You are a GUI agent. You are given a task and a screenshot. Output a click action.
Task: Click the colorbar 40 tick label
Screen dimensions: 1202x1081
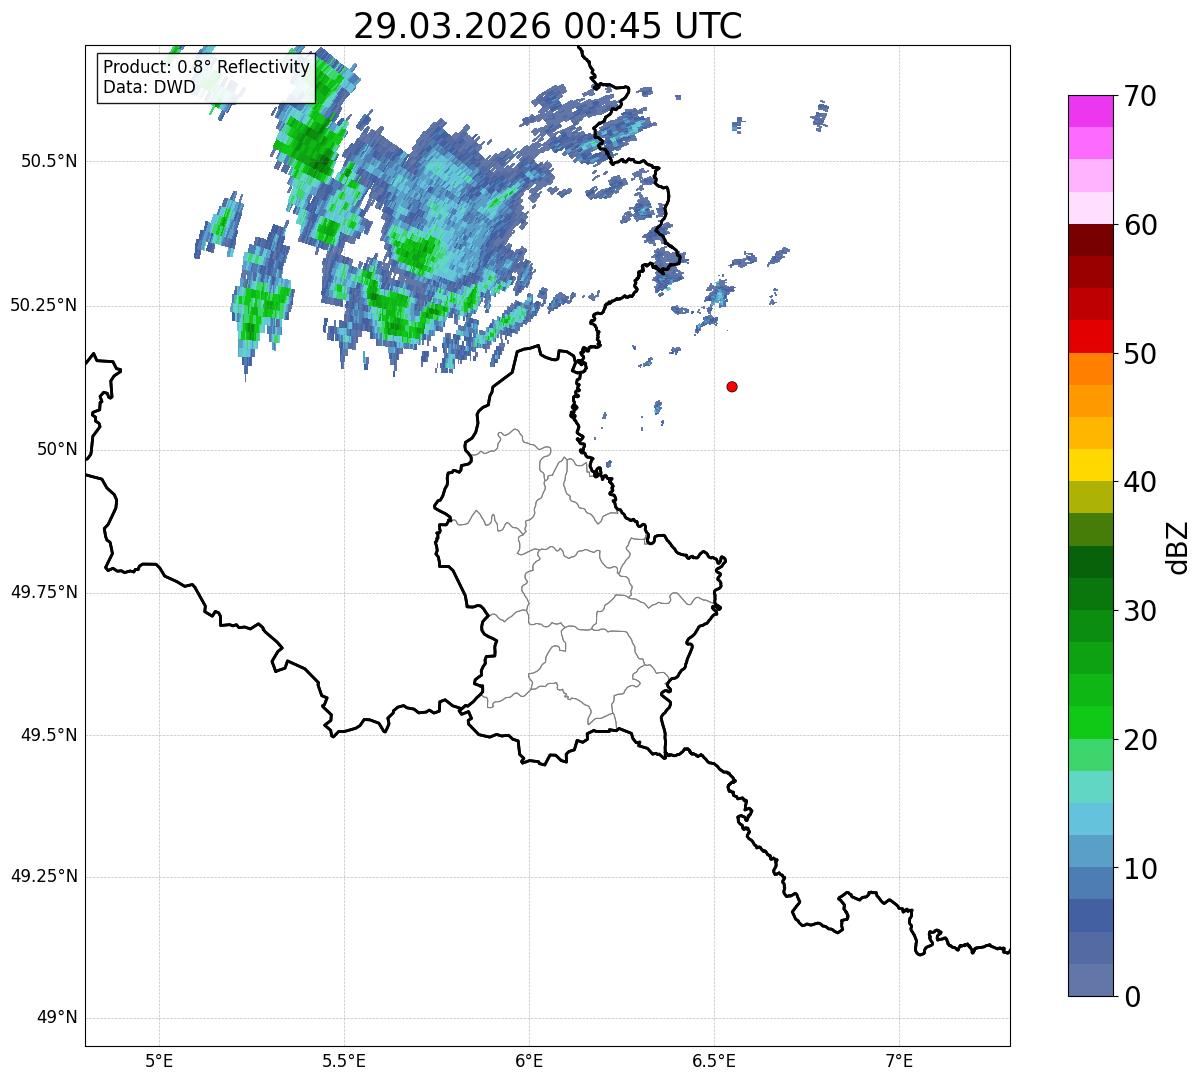coord(1140,482)
